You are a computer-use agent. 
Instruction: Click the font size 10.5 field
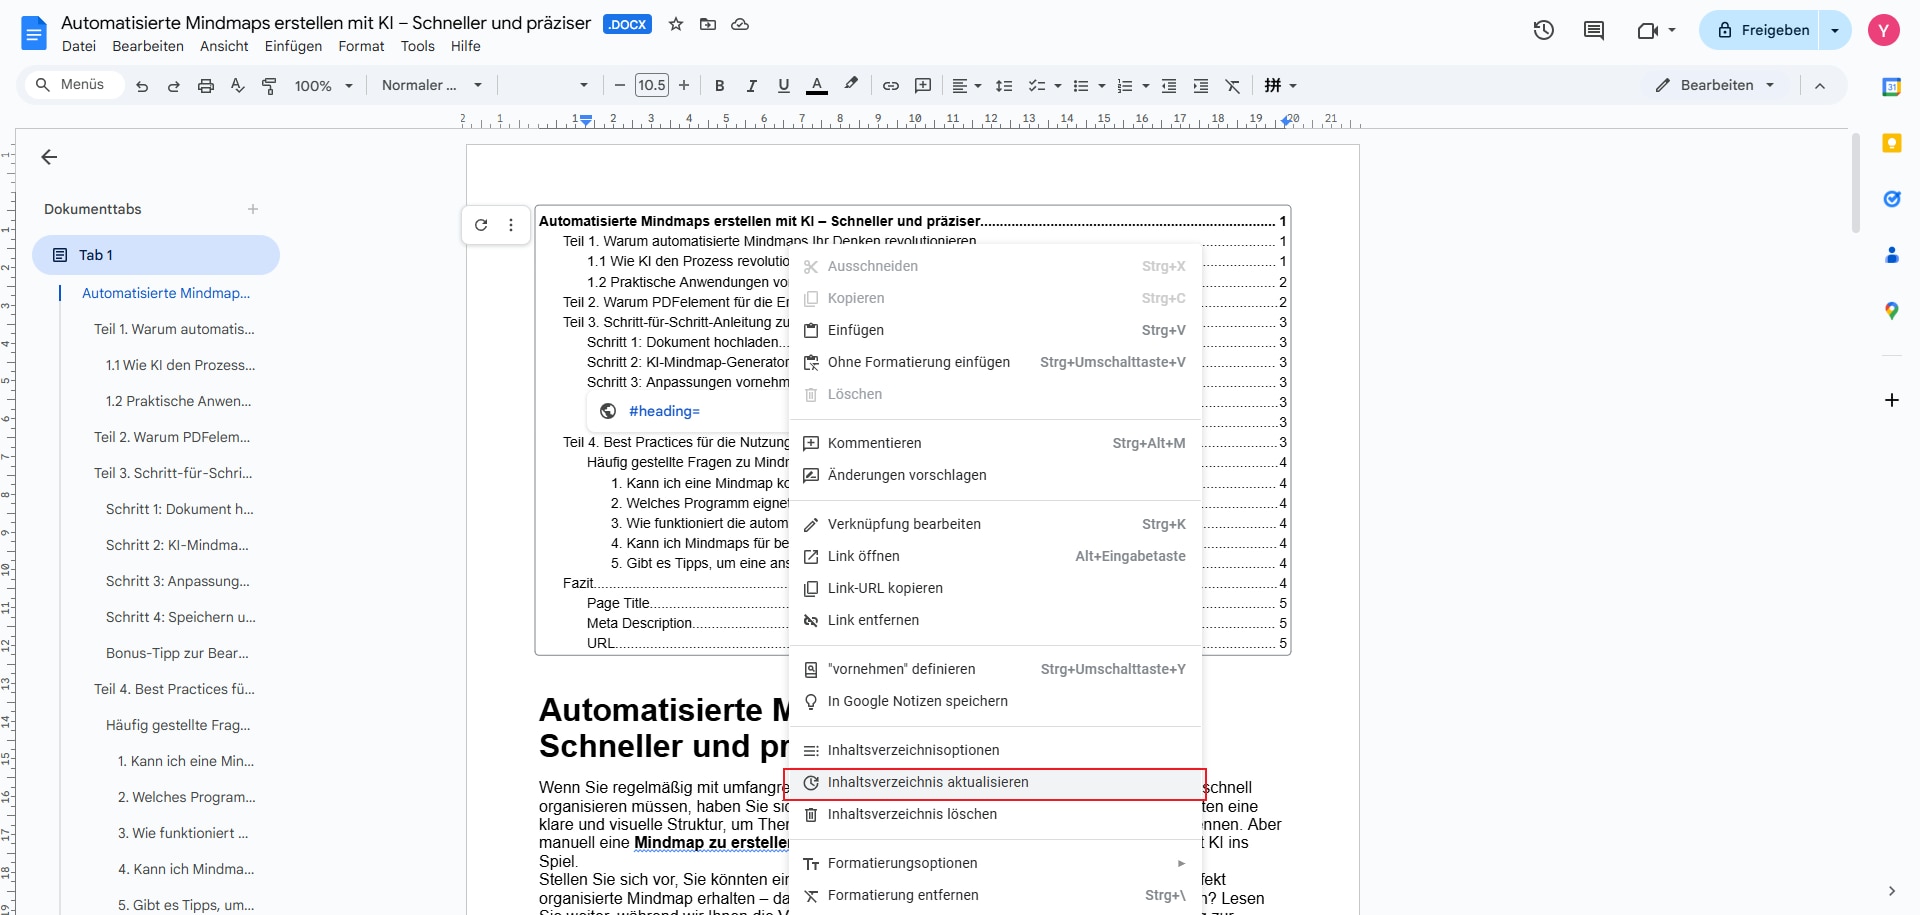[652, 86]
